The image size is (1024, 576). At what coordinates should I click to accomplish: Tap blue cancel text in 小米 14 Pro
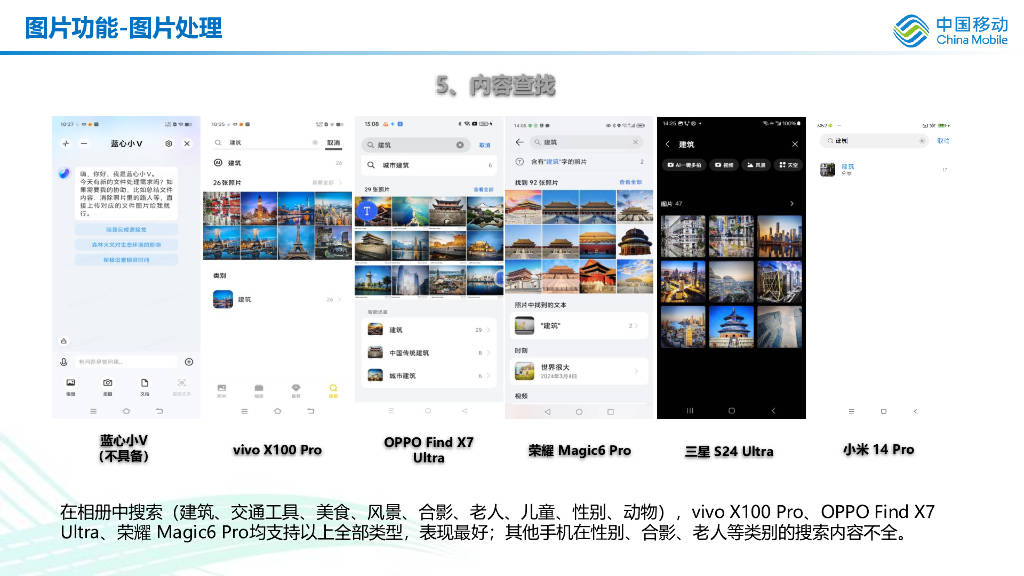pyautogui.click(x=943, y=141)
